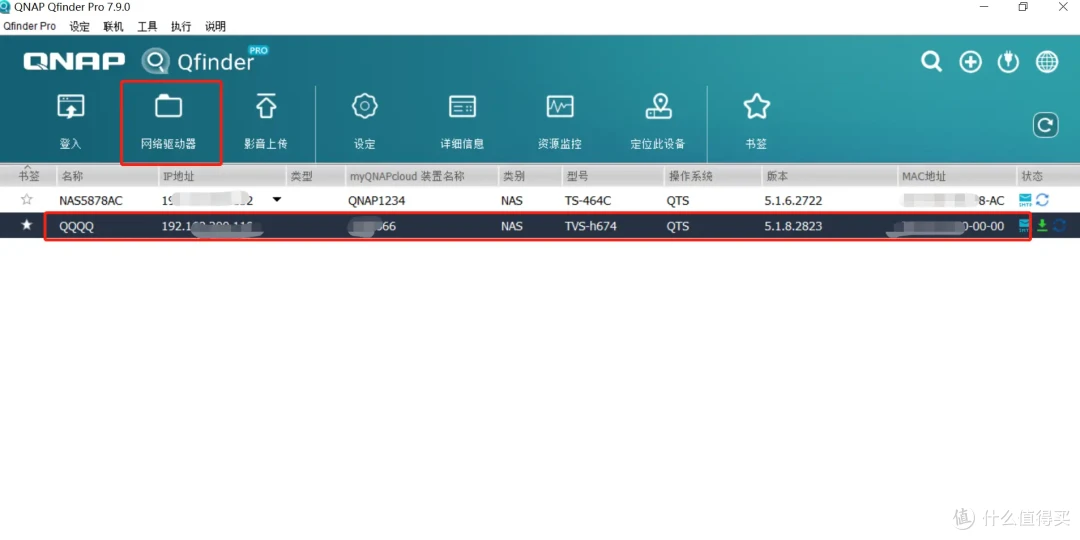
Task: Open the 设定 settings gear tool
Action: click(x=364, y=123)
